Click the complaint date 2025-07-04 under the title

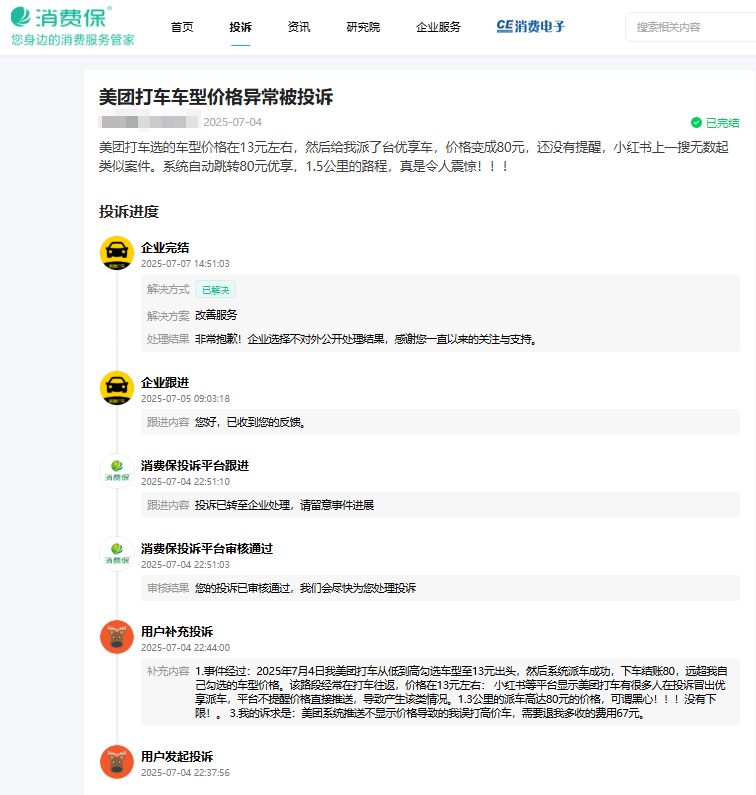click(x=232, y=122)
